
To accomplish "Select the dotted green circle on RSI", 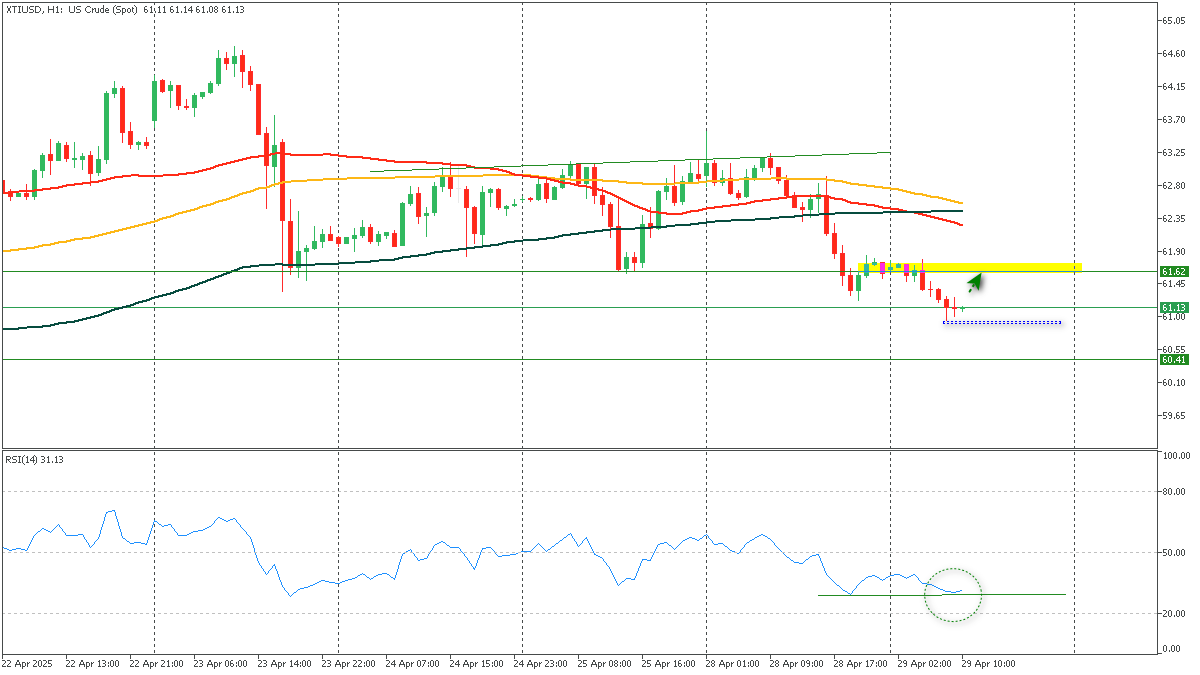I will point(953,595).
